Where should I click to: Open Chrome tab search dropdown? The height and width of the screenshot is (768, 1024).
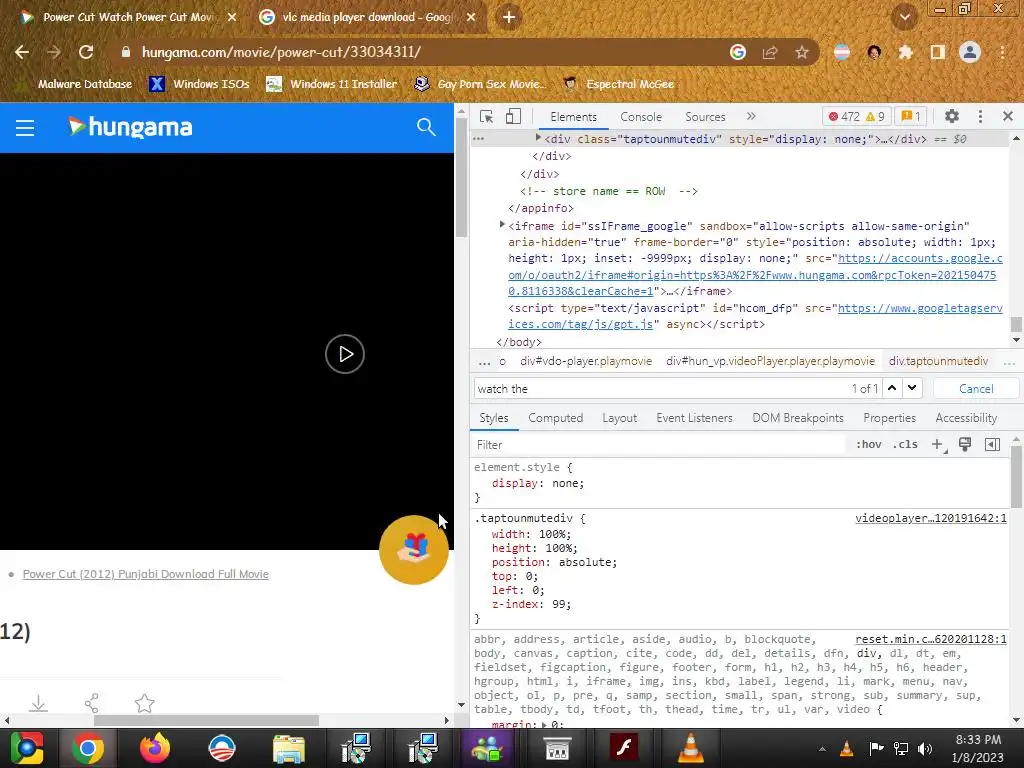pyautogui.click(x=904, y=17)
